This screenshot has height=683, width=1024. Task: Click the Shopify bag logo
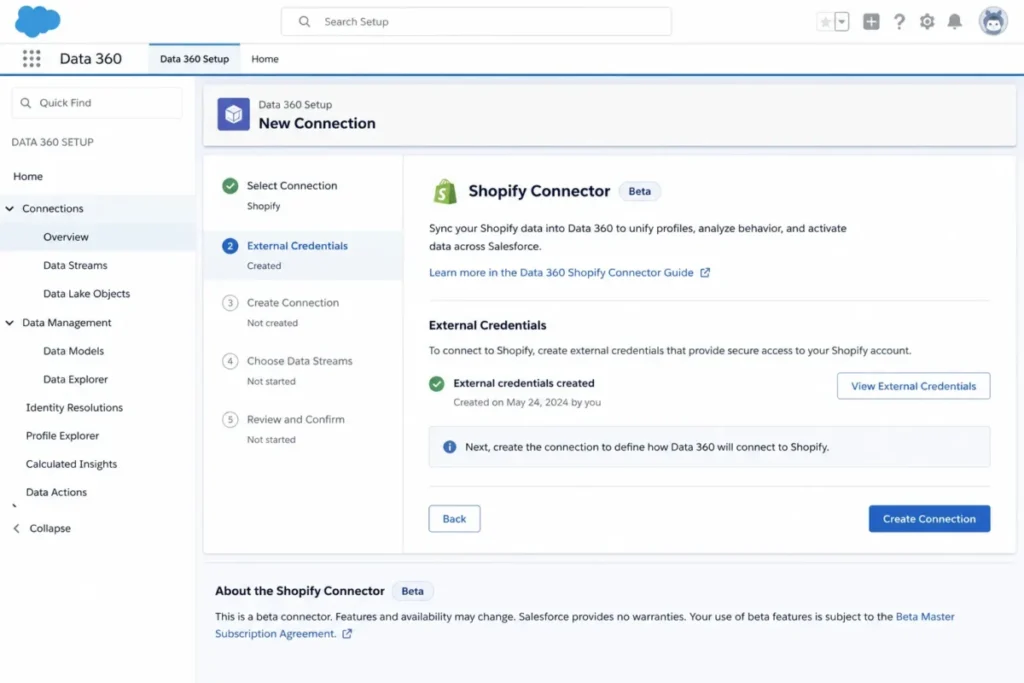pos(445,191)
